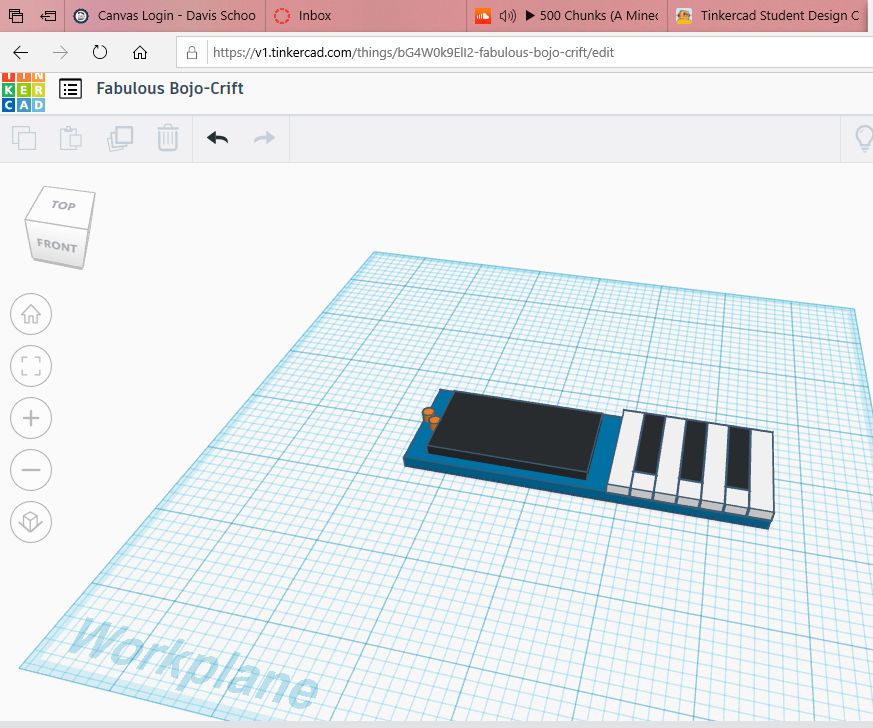Duplicate the shape with the Duplicate icon
Image resolution: width=873 pixels, height=728 pixels.
point(119,137)
